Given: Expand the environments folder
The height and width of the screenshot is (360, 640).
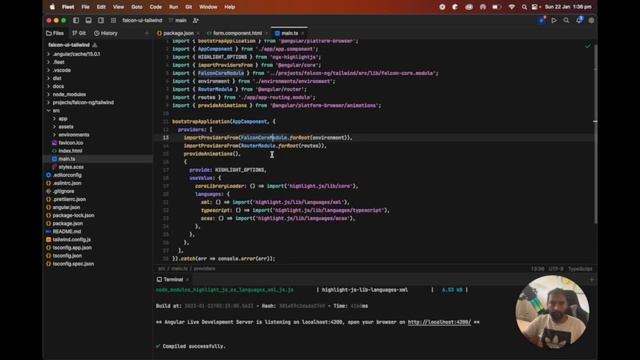Looking at the screenshot, I should [54, 135].
